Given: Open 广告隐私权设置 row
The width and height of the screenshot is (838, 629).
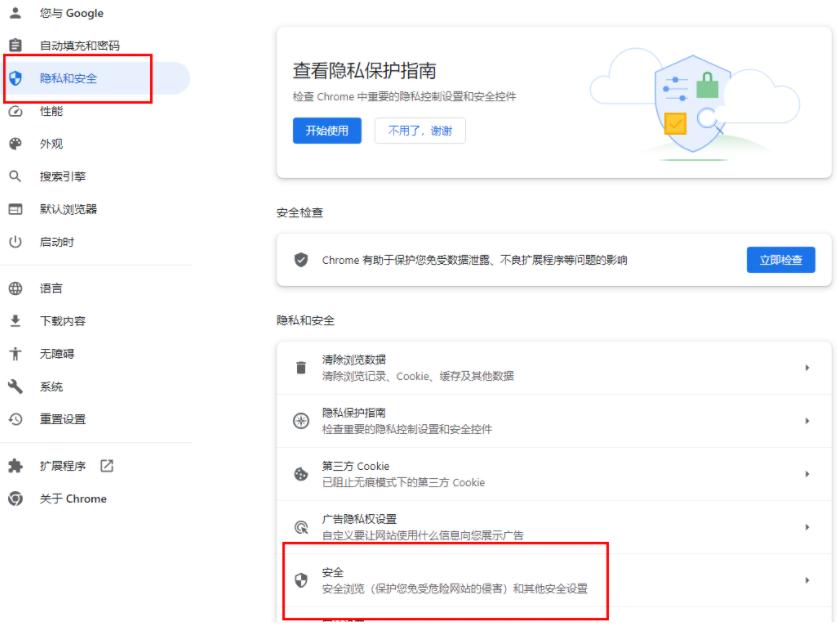Looking at the screenshot, I should click(554, 527).
